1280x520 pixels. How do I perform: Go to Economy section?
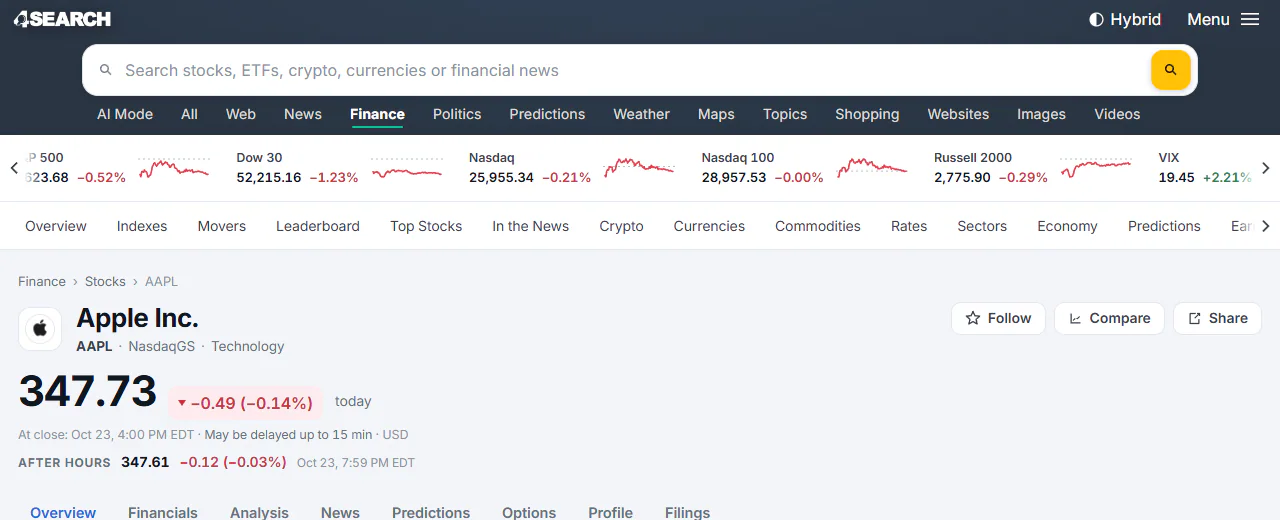point(1067,226)
